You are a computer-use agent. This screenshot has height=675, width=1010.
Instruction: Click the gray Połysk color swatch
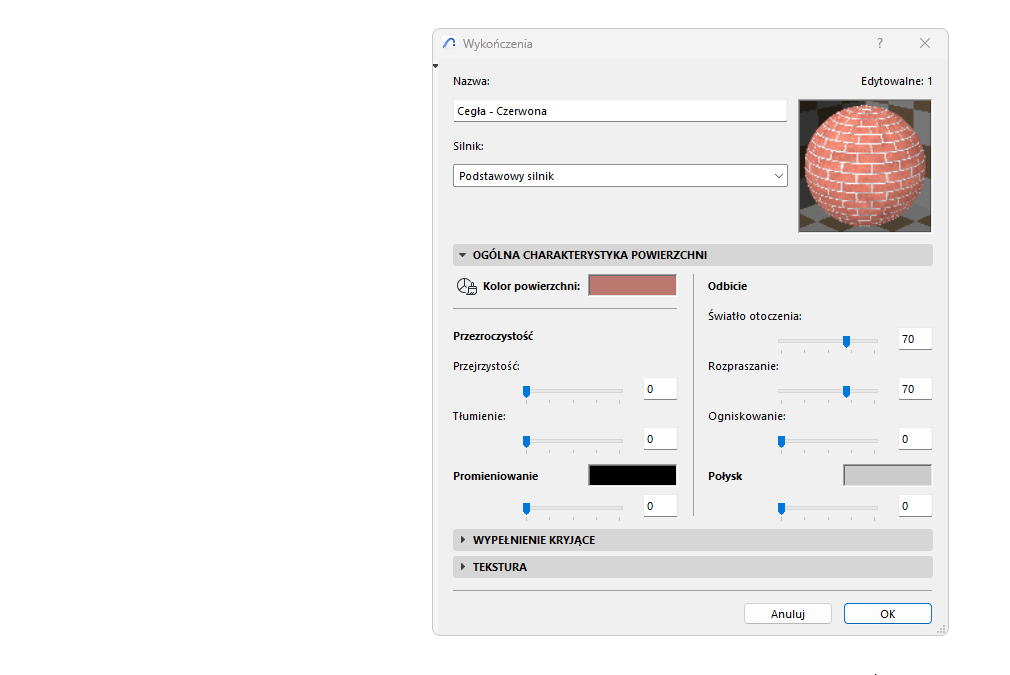[886, 474]
